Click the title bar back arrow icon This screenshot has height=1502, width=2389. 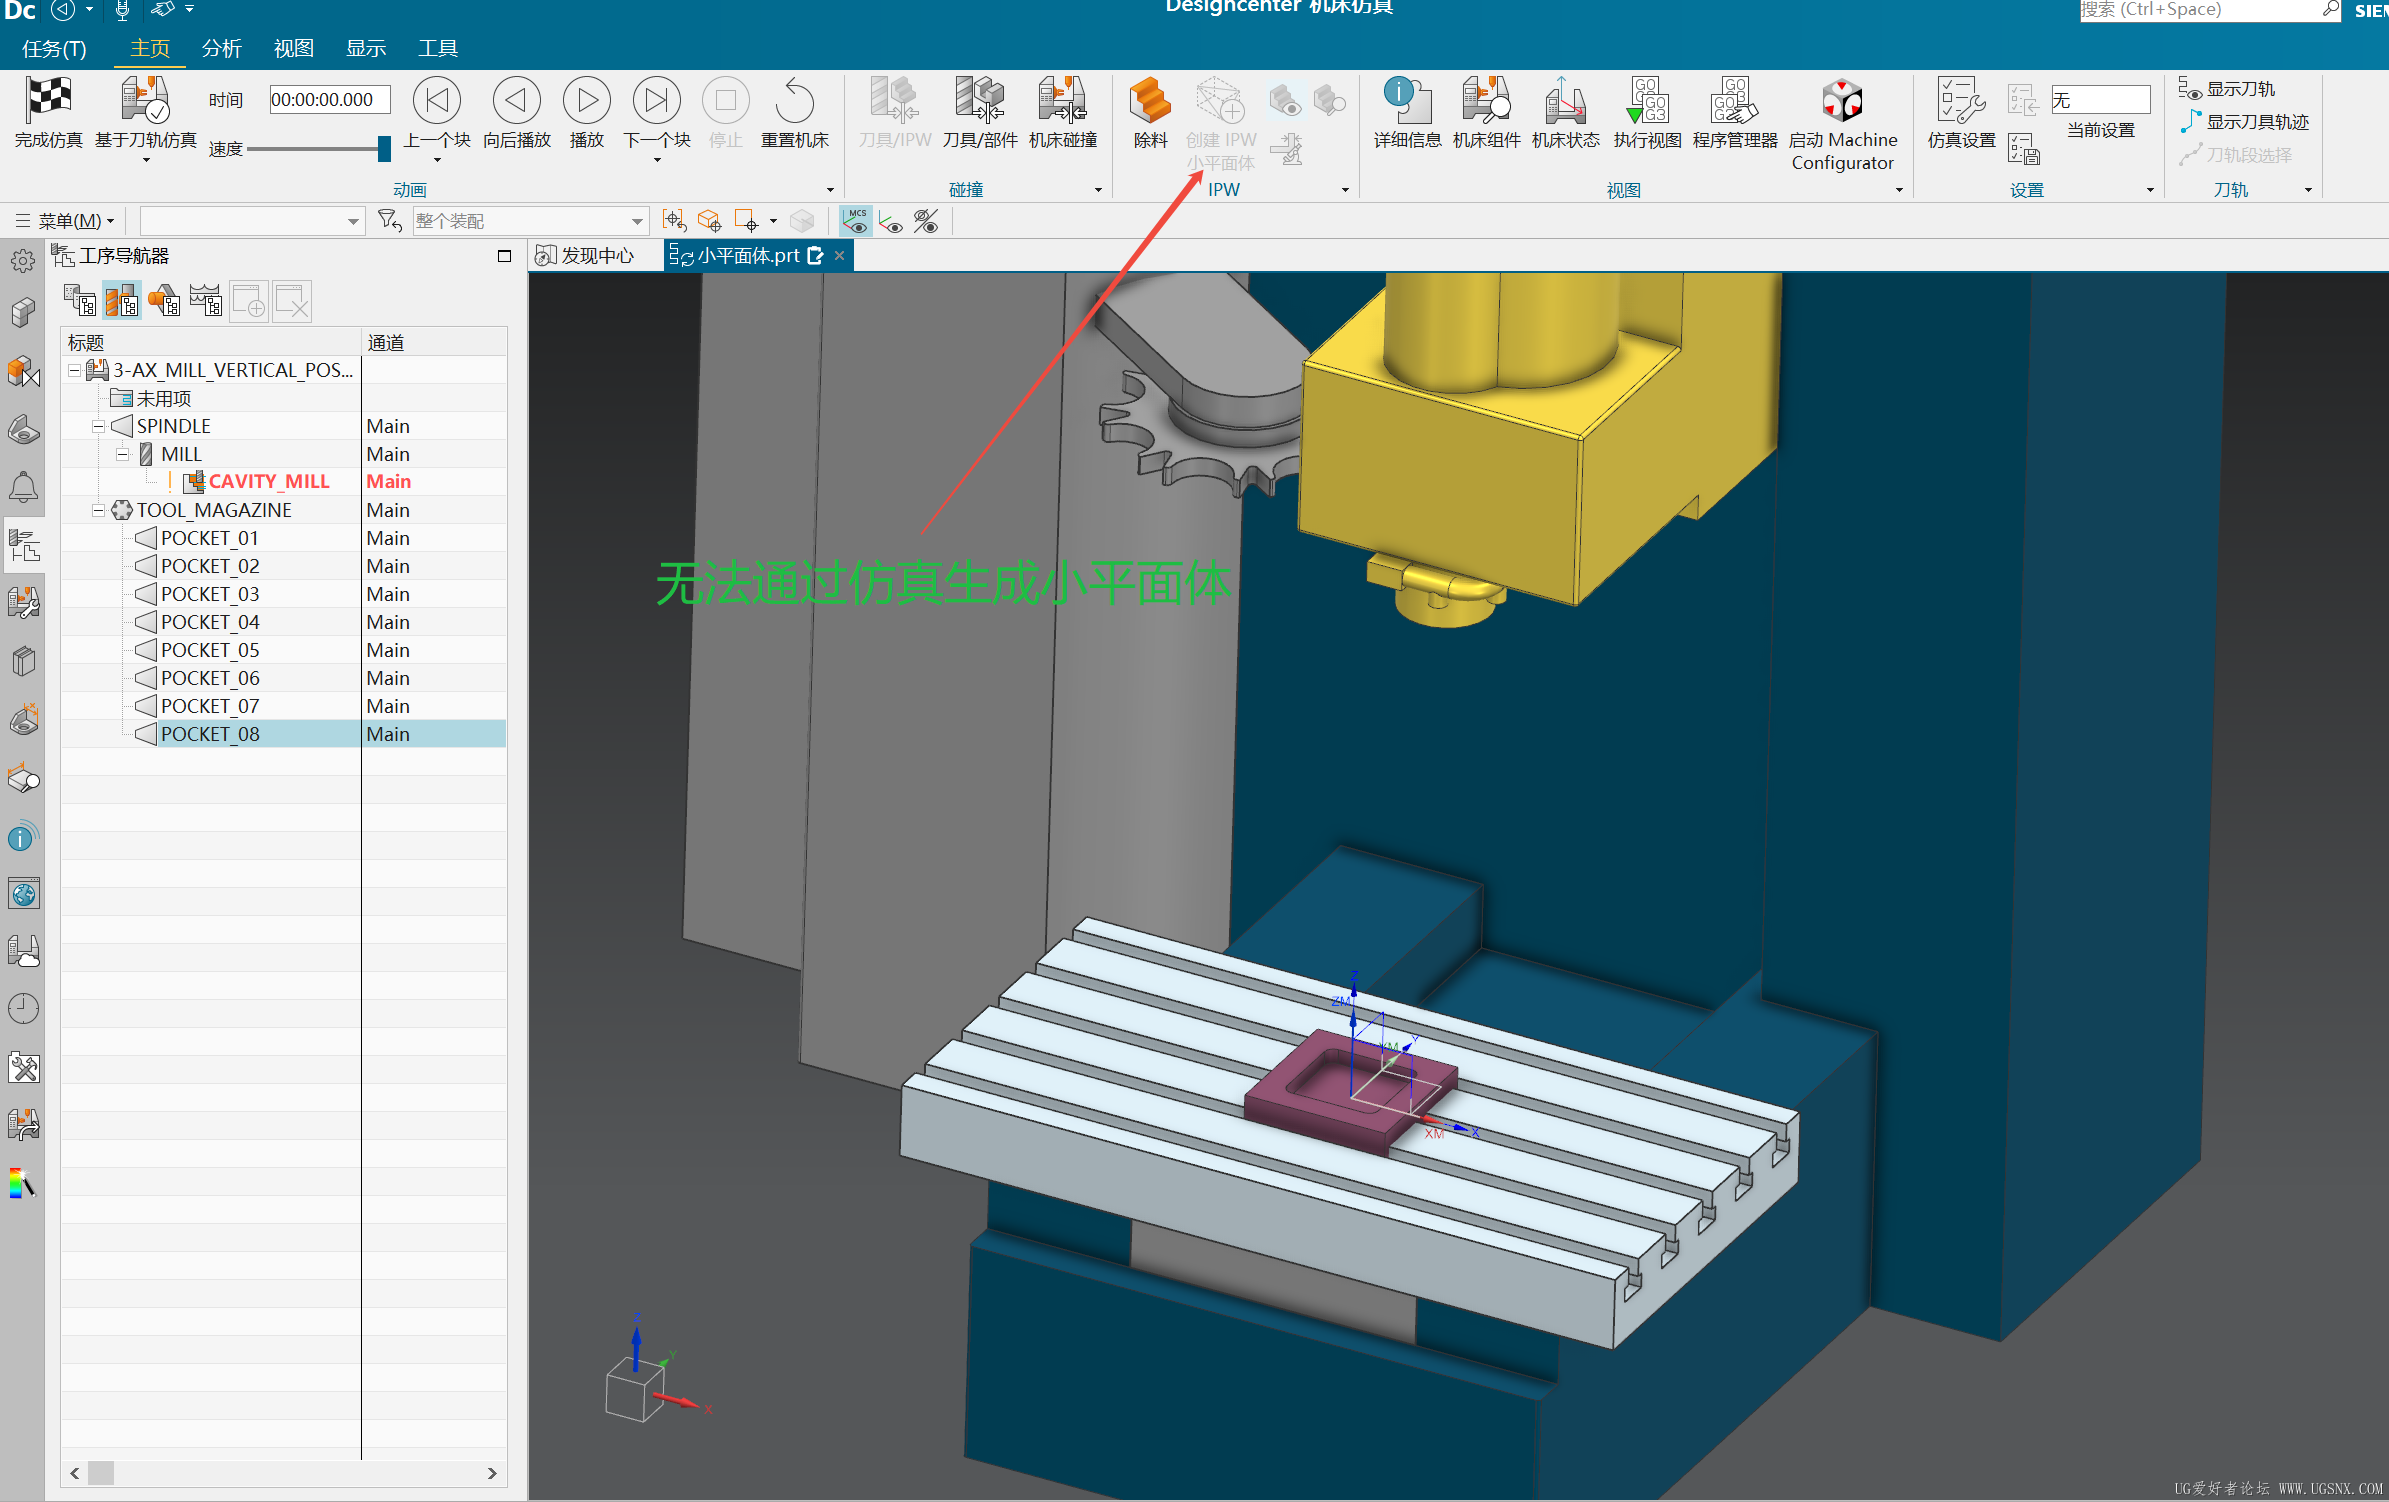[x=62, y=10]
